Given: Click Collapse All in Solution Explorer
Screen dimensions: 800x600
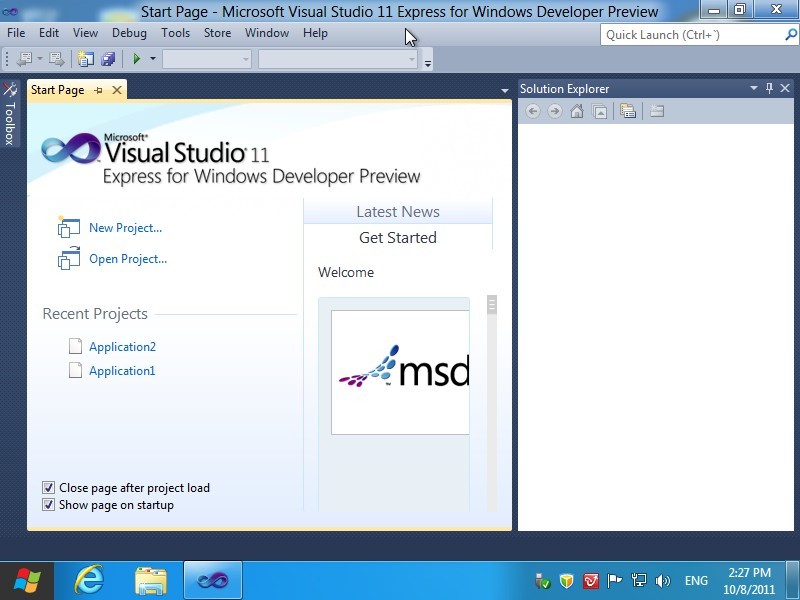Looking at the screenshot, I should (x=599, y=111).
